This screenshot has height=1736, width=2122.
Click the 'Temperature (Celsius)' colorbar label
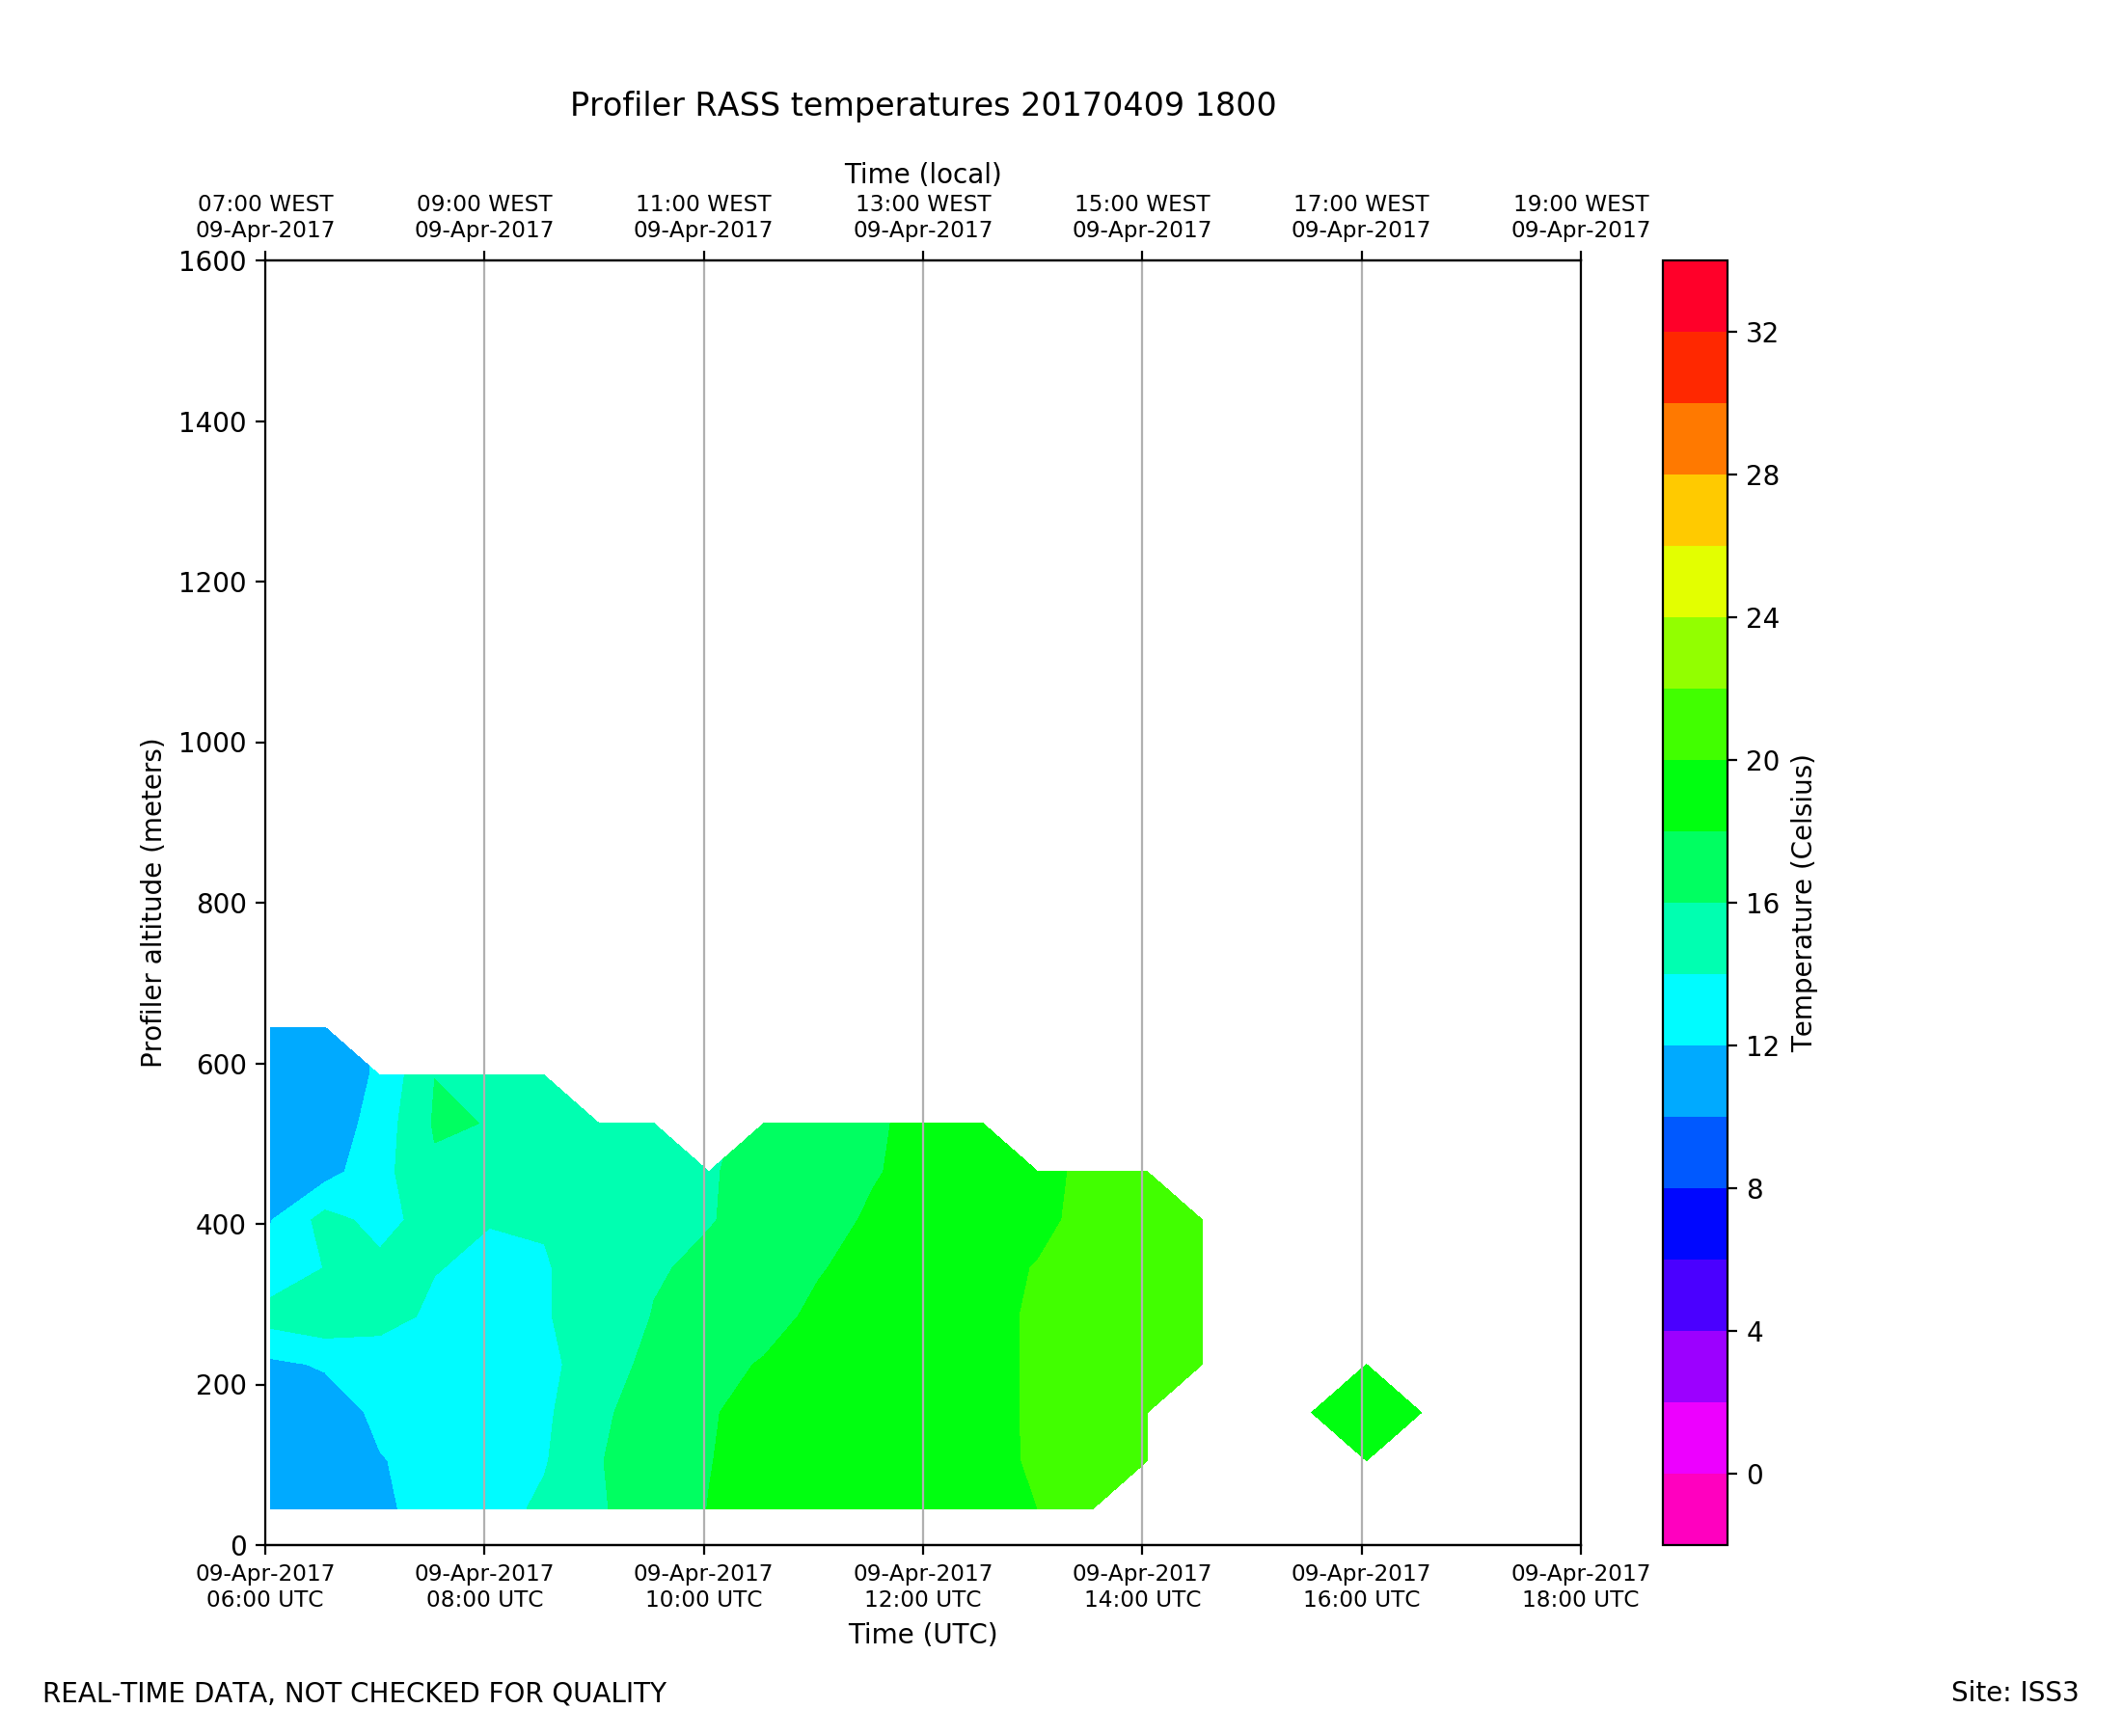coord(1802,903)
